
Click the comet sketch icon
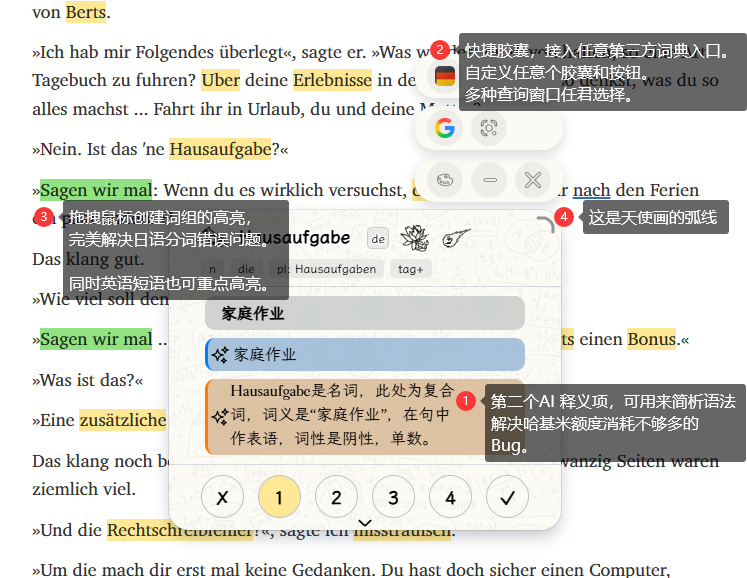click(455, 238)
